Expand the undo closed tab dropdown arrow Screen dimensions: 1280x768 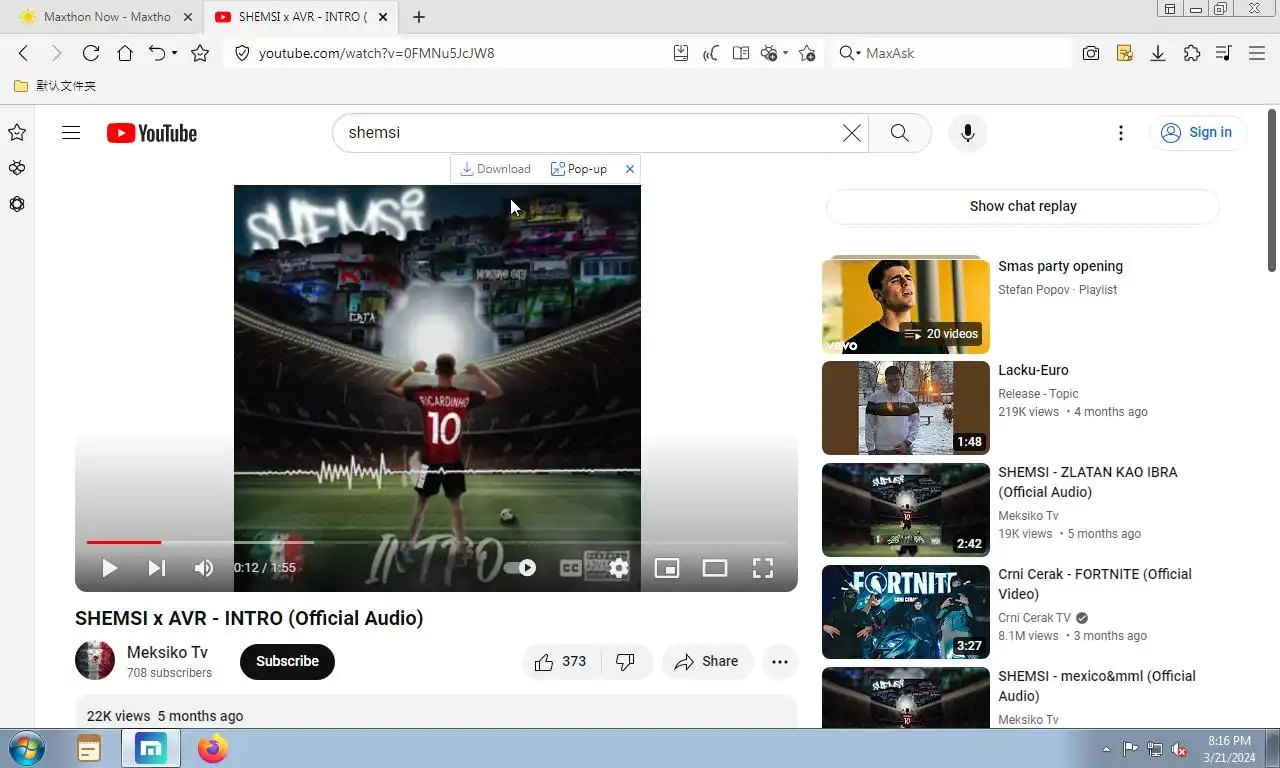[x=174, y=53]
